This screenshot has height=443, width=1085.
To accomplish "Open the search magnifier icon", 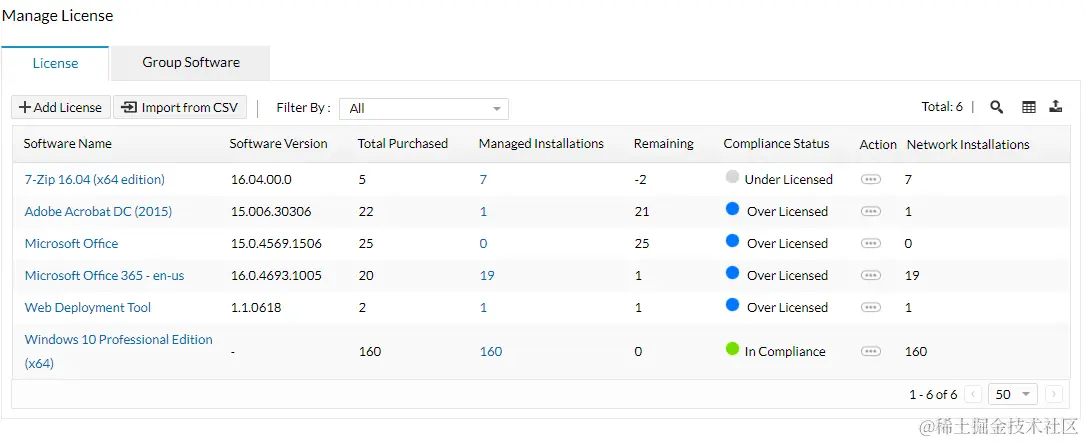I will (x=996, y=107).
